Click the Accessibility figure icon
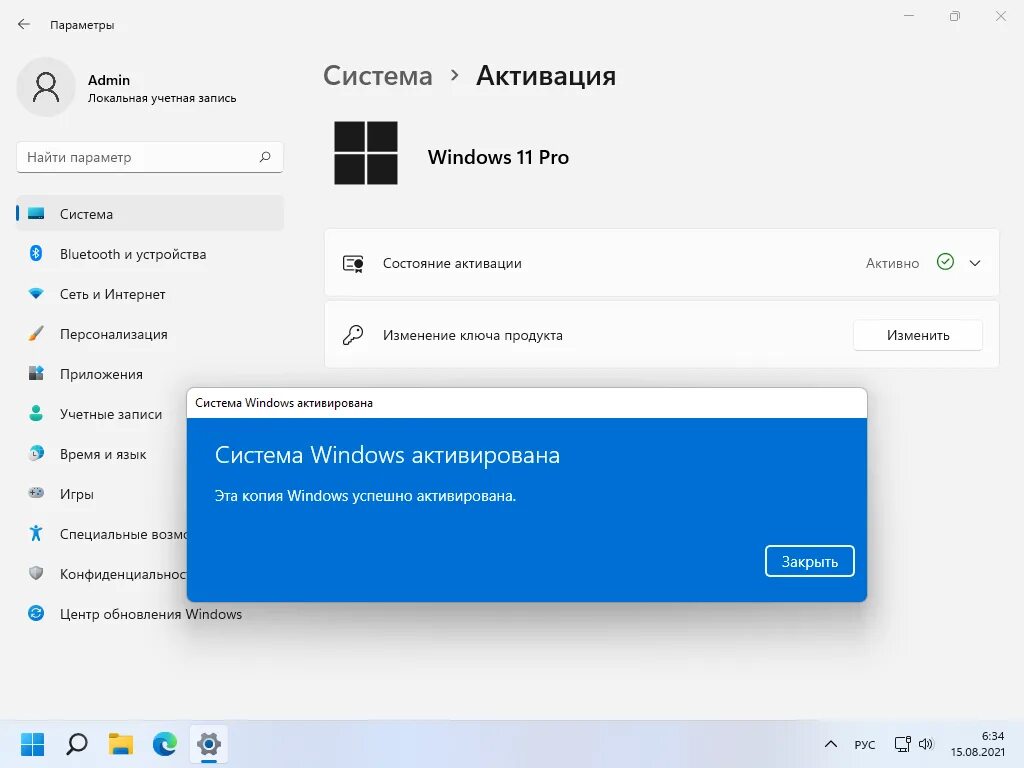Screen dimensions: 1024x768 36,534
